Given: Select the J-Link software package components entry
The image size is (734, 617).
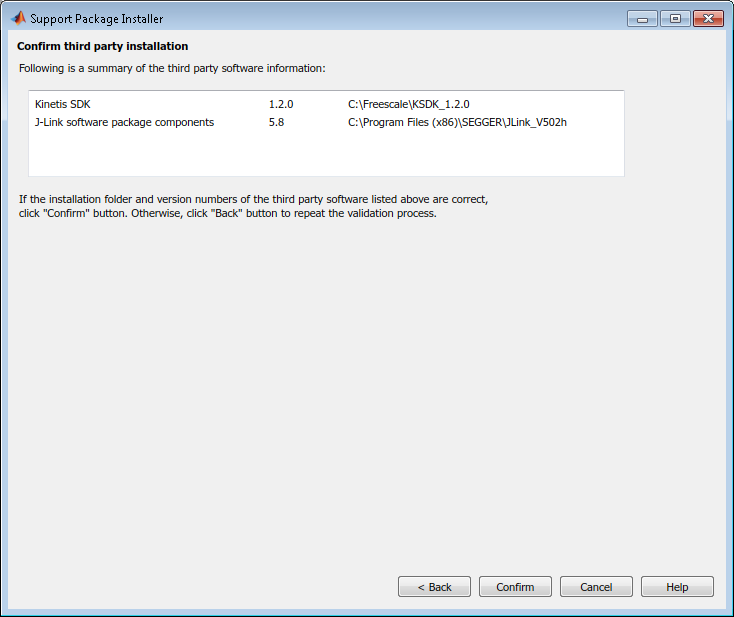Looking at the screenshot, I should point(125,122).
